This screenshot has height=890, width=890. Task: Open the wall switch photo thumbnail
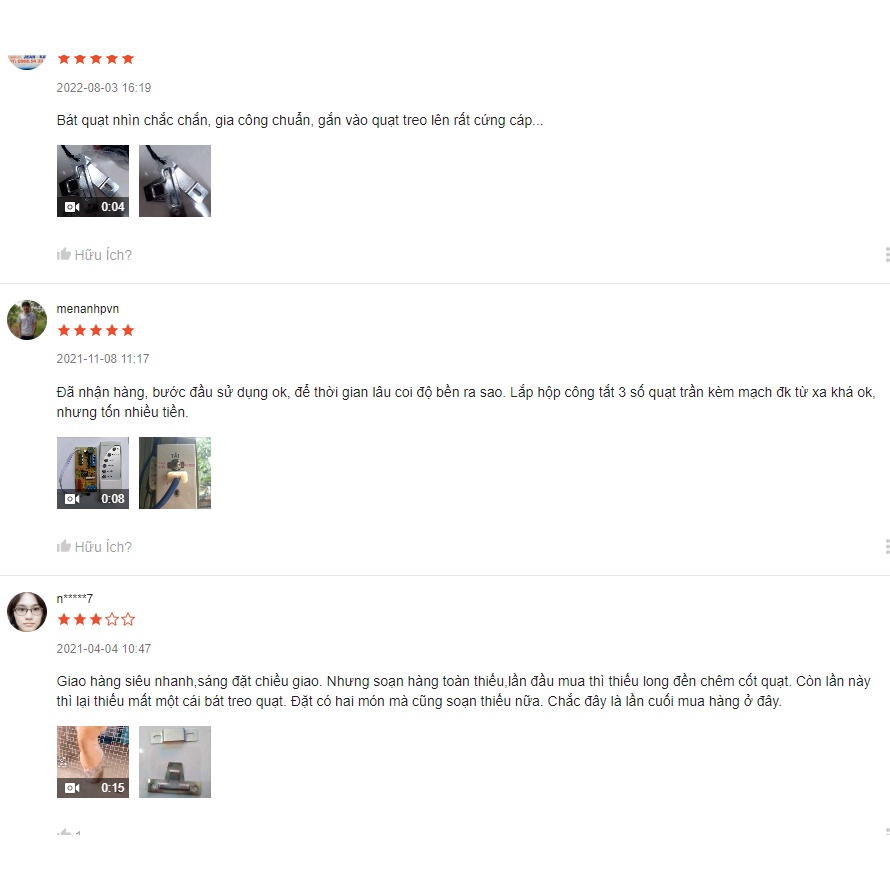pyautogui.click(x=175, y=473)
